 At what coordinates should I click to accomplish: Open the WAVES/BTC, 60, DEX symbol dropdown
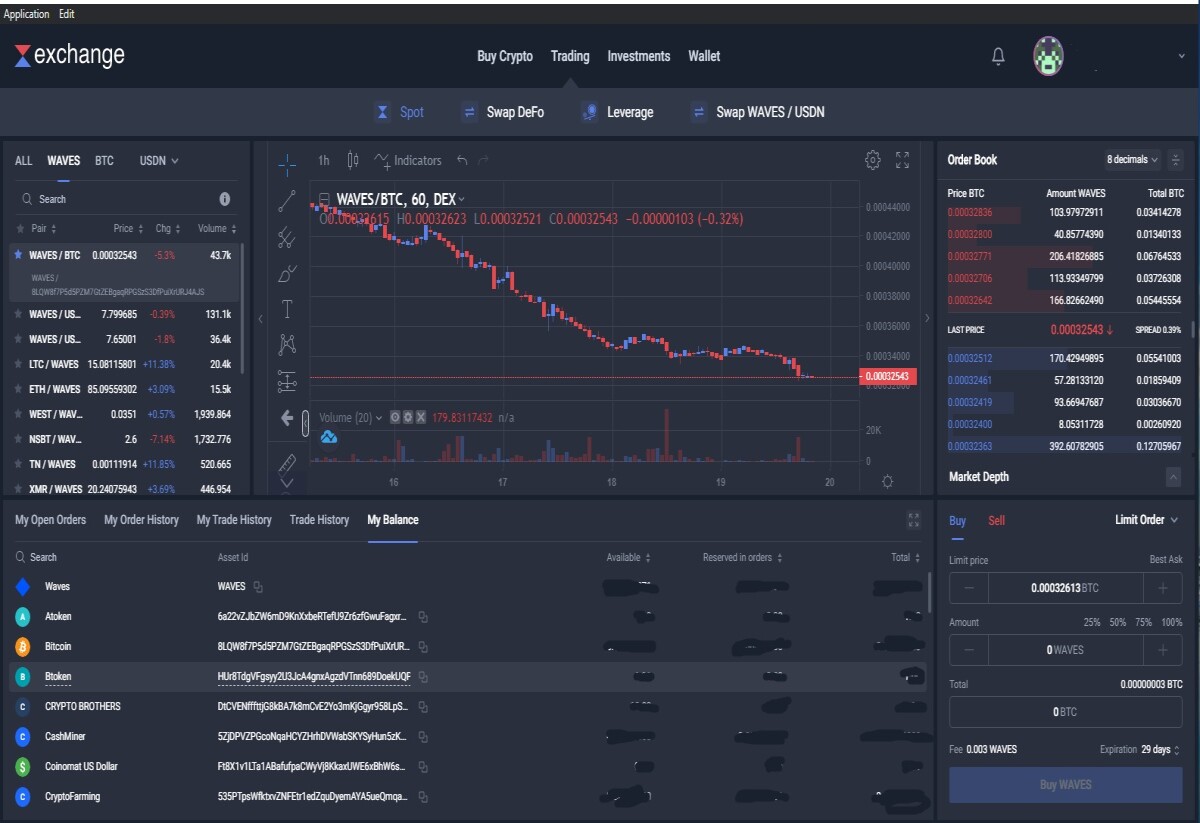tap(461, 200)
